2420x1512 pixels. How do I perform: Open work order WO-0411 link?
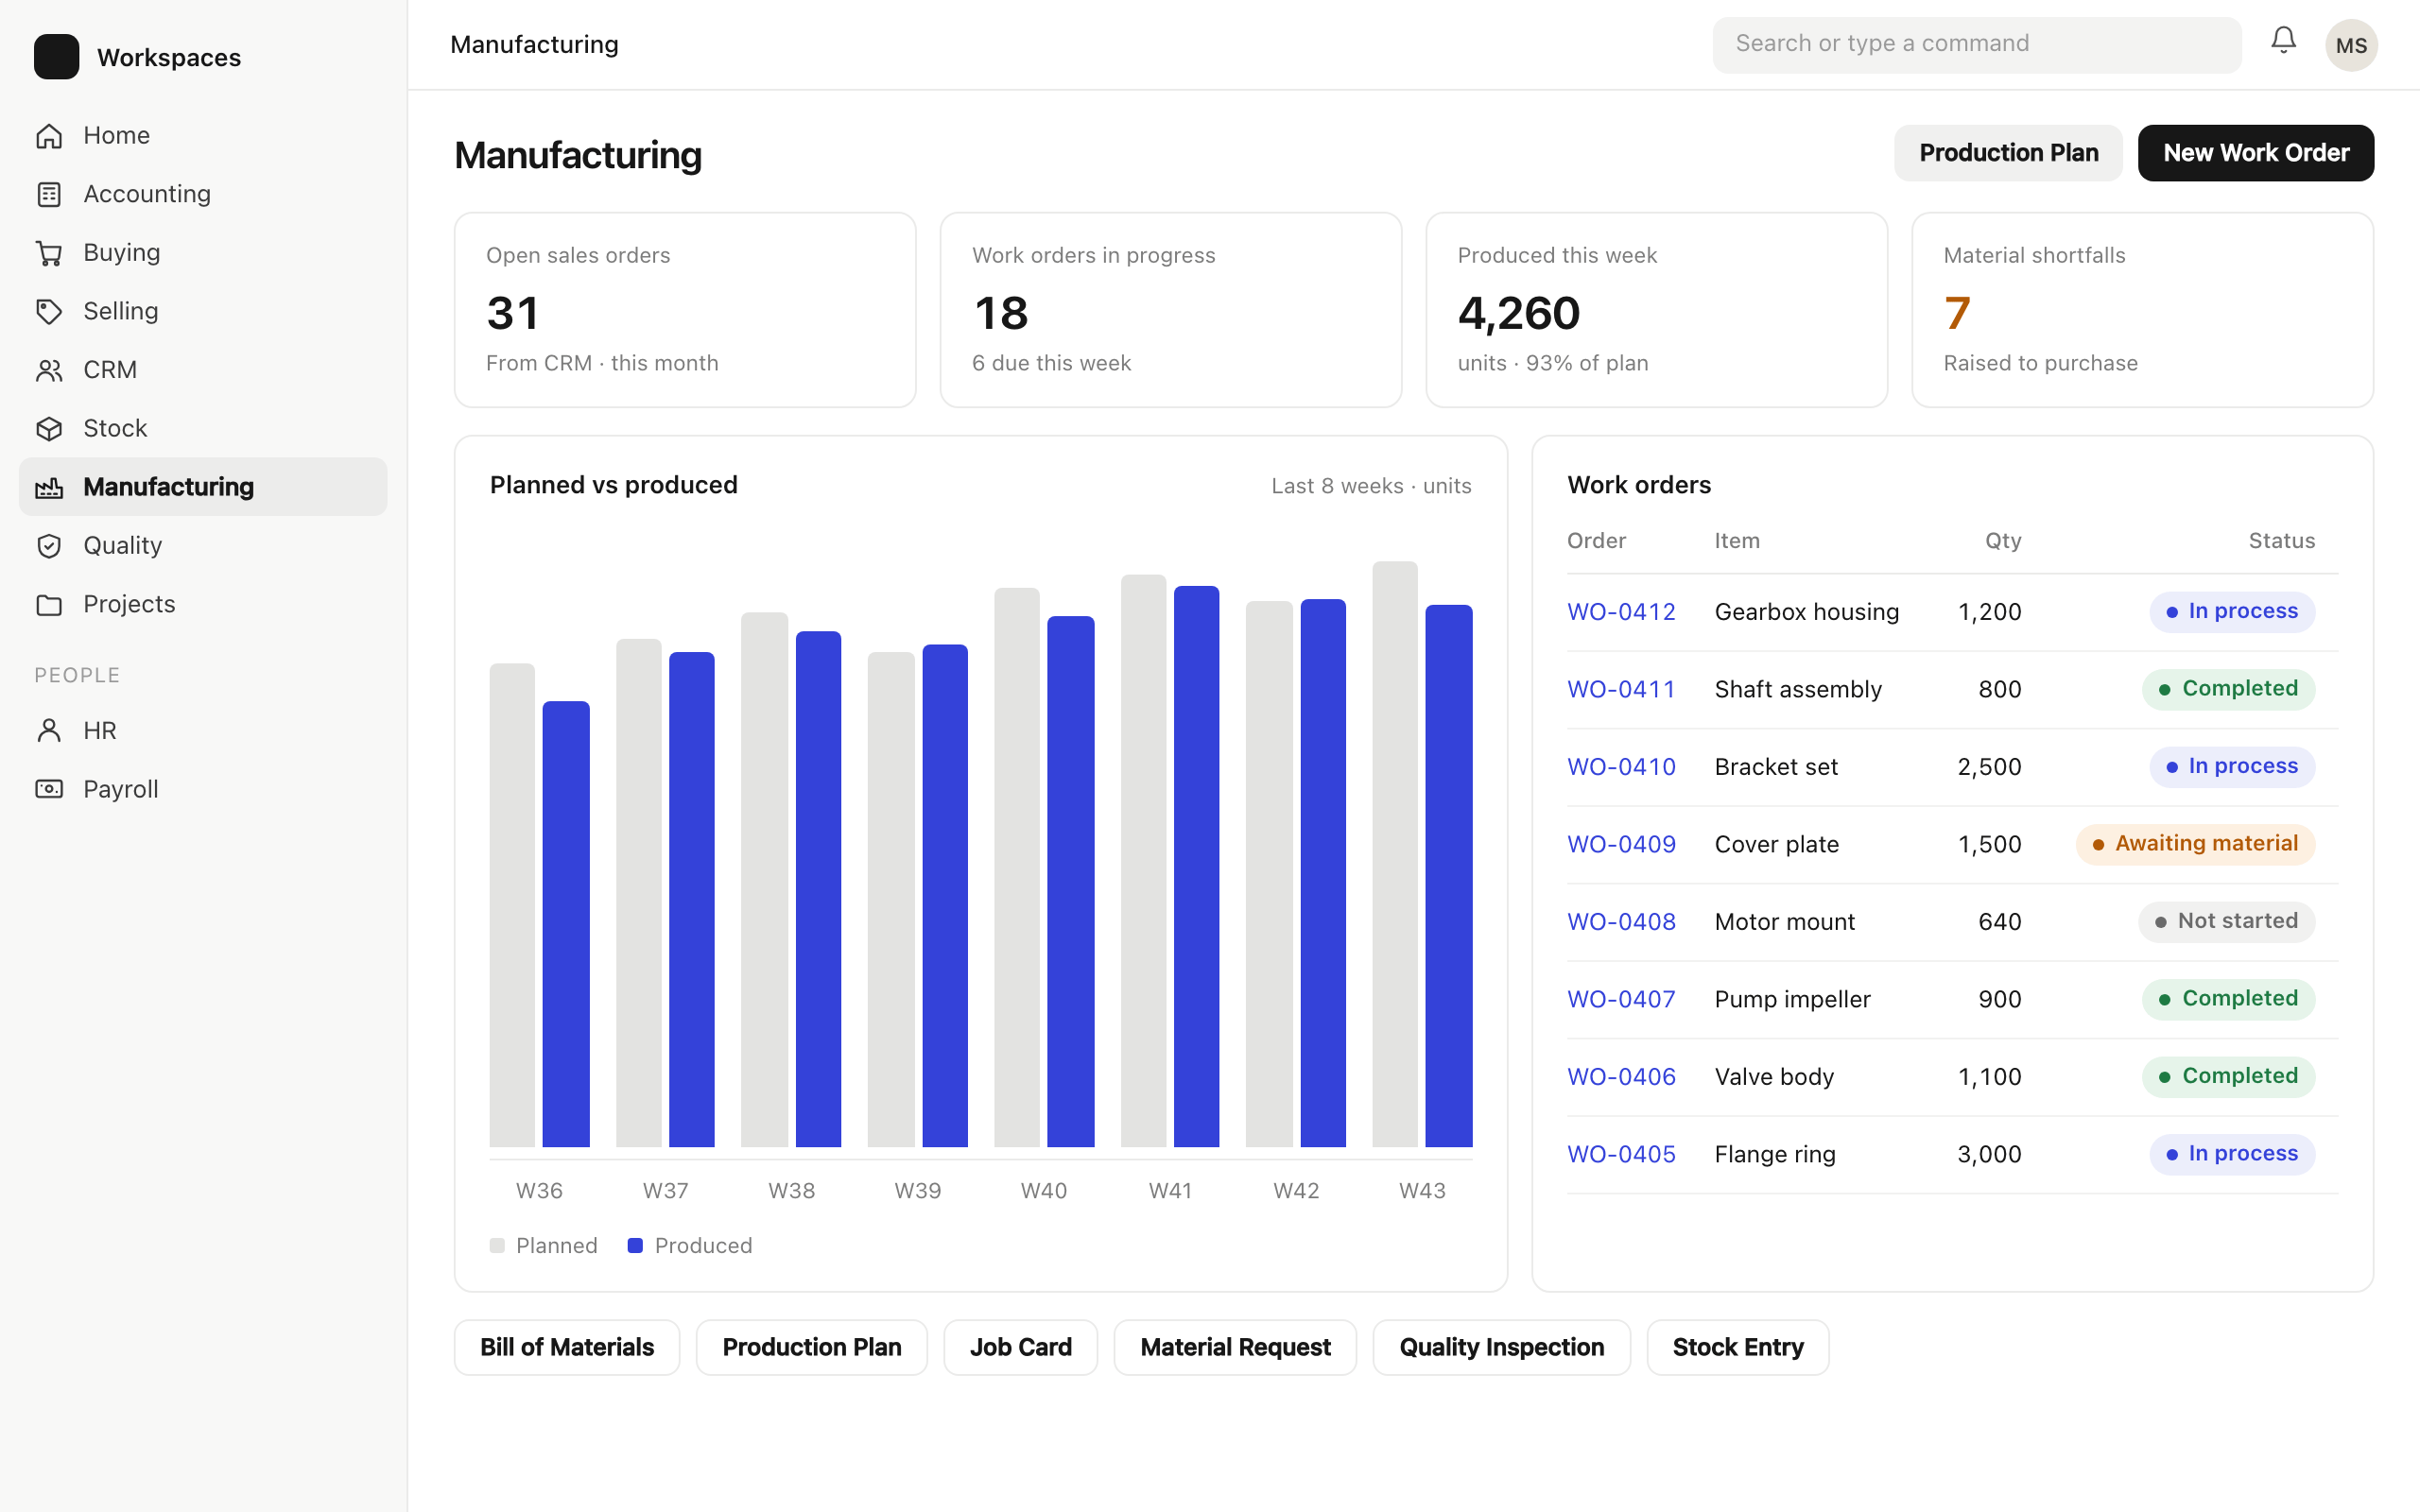(1621, 689)
